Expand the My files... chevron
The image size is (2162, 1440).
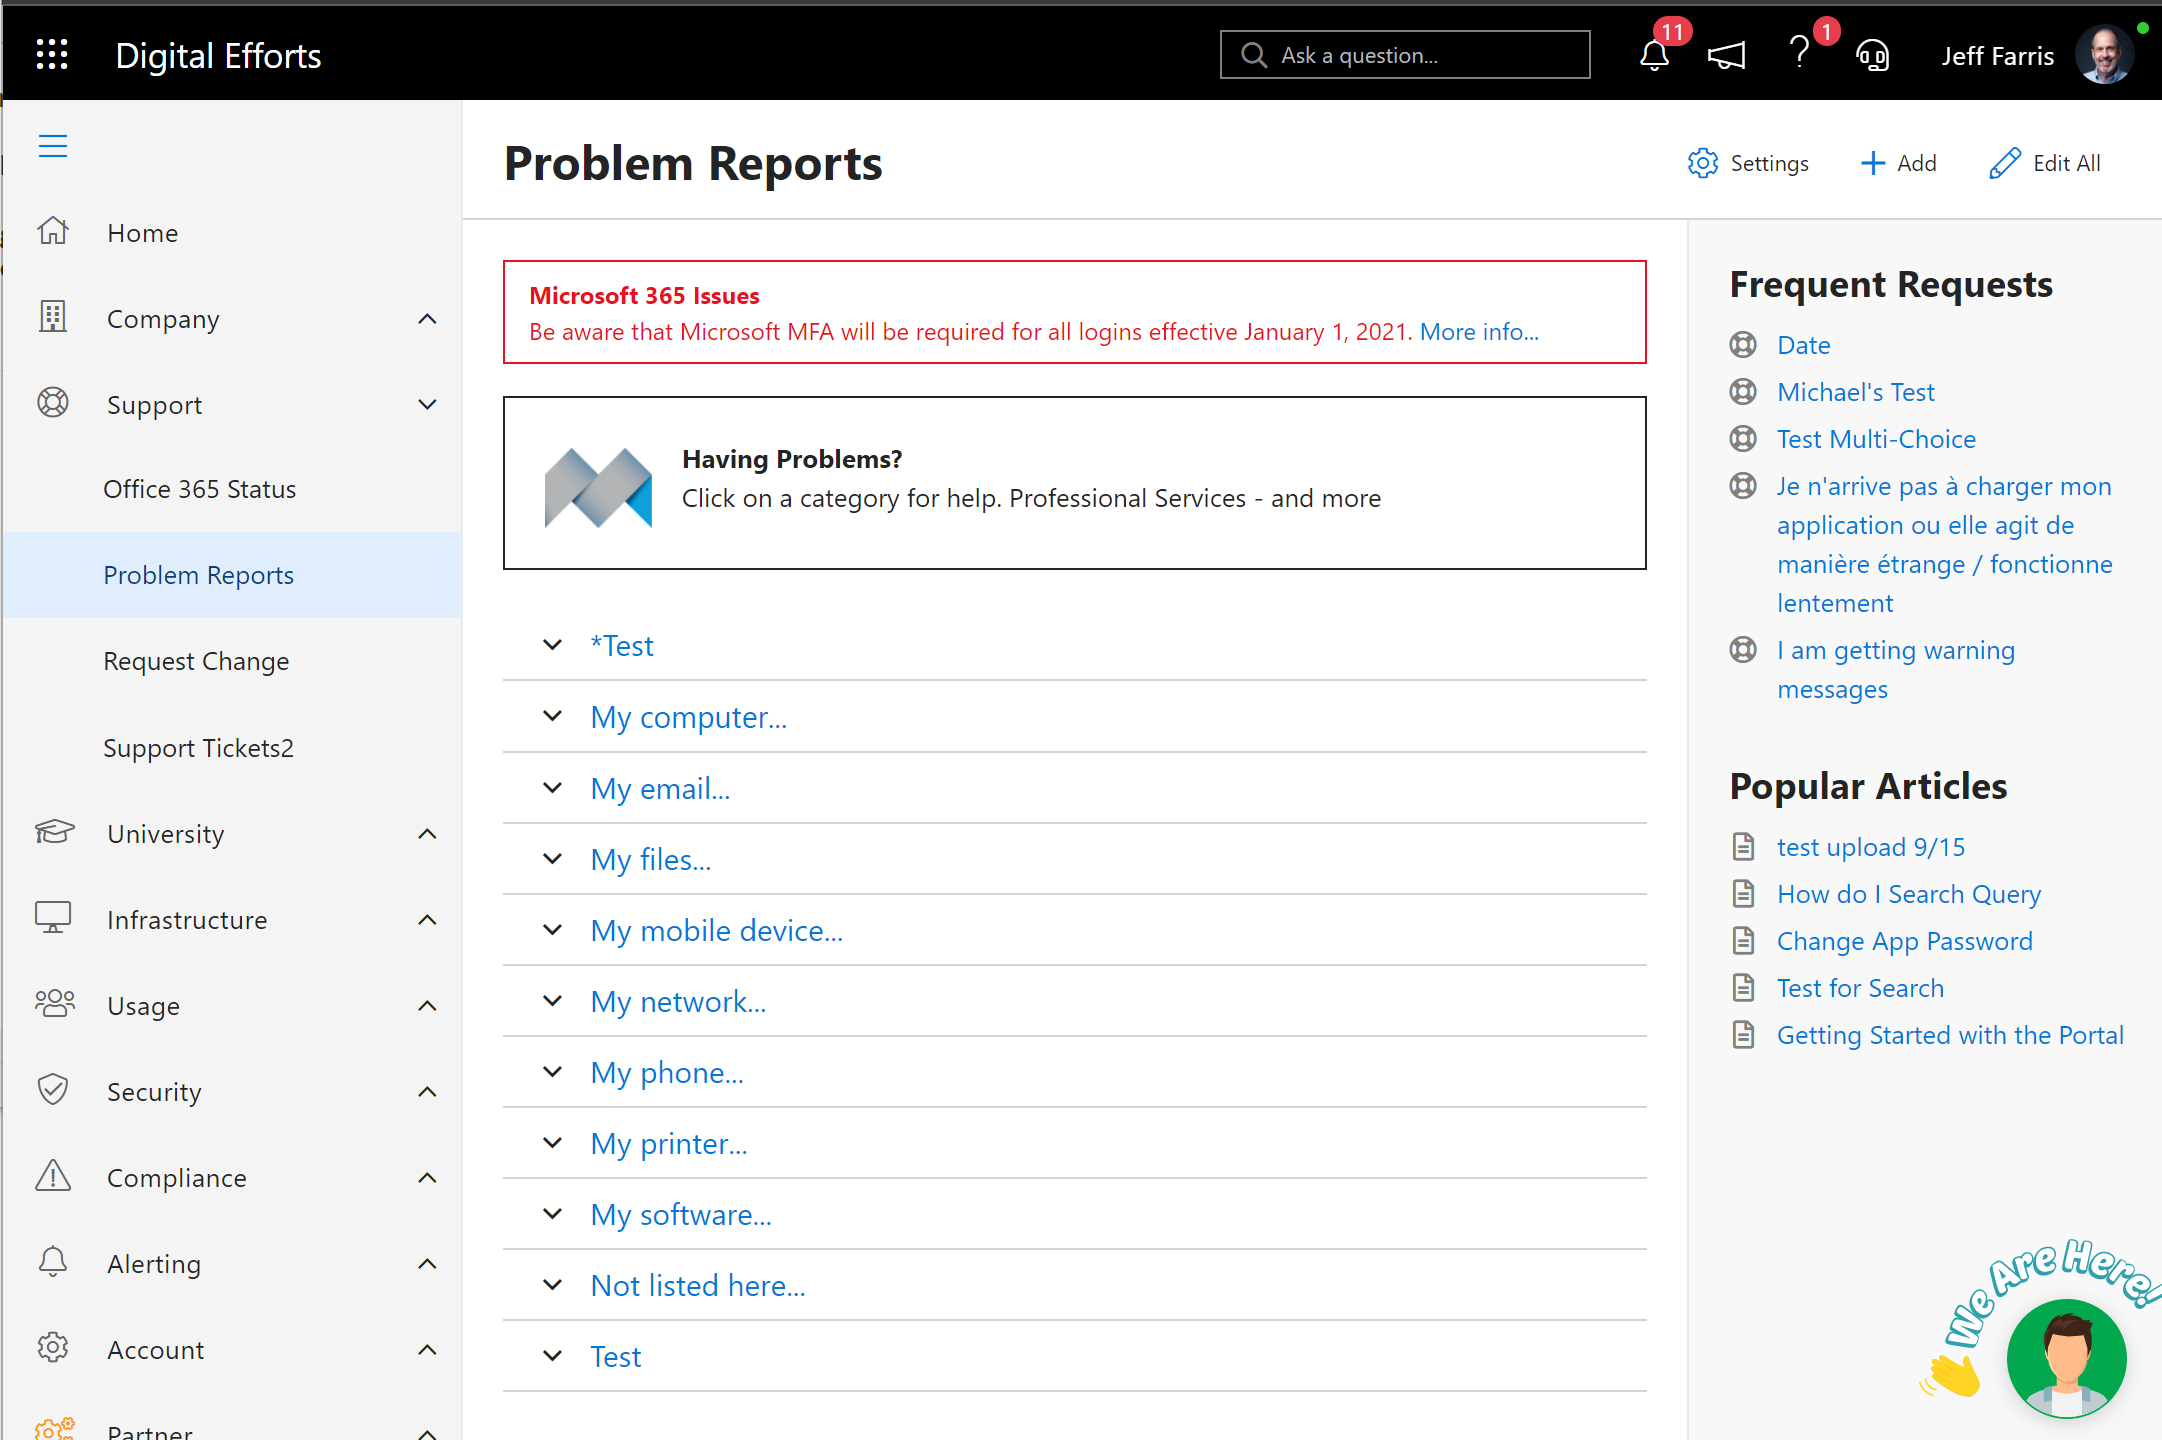(552, 858)
